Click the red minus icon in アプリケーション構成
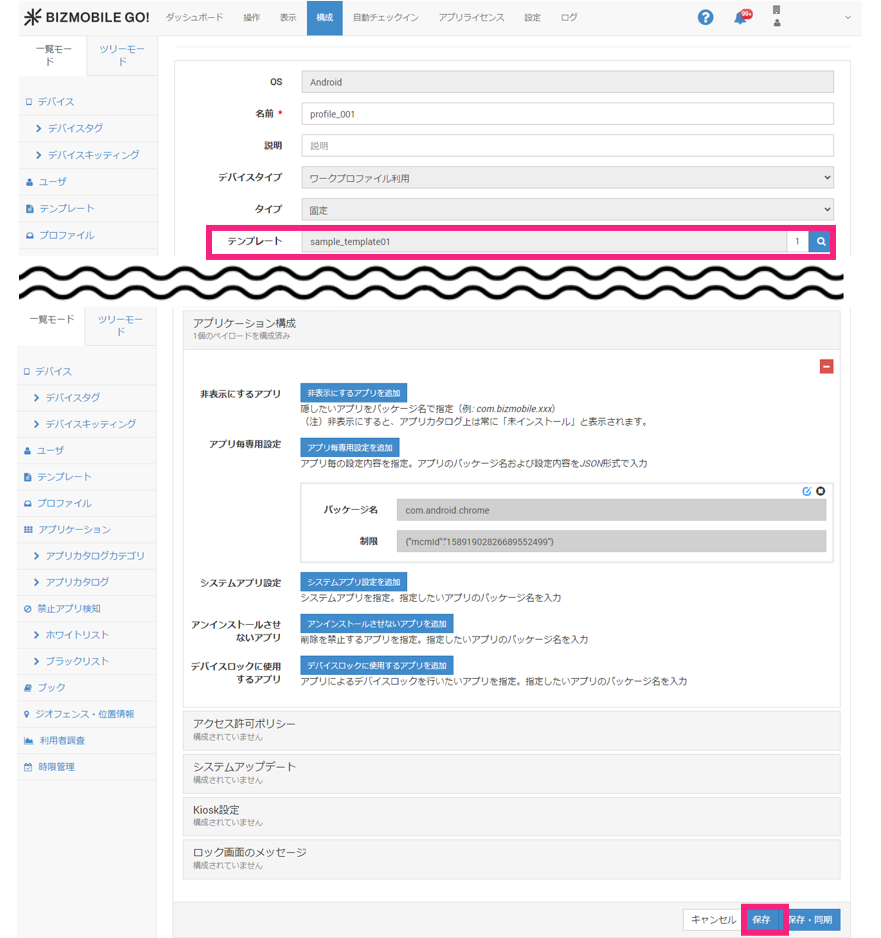 (826, 367)
